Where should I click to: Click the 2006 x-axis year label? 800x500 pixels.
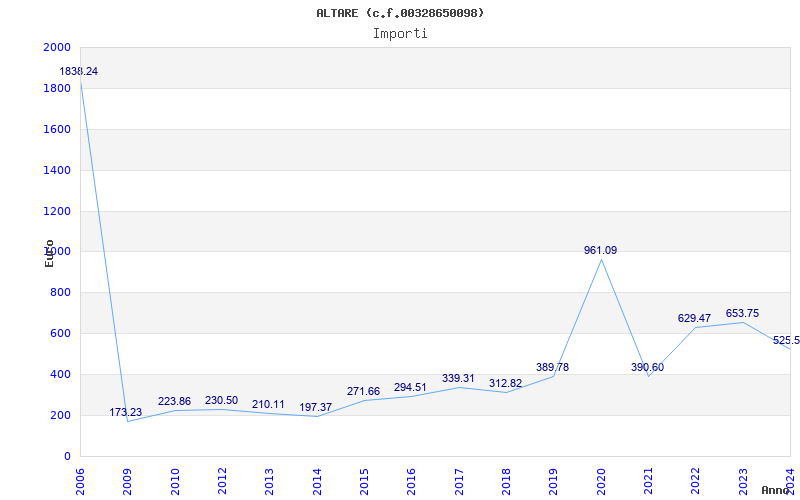tap(80, 480)
